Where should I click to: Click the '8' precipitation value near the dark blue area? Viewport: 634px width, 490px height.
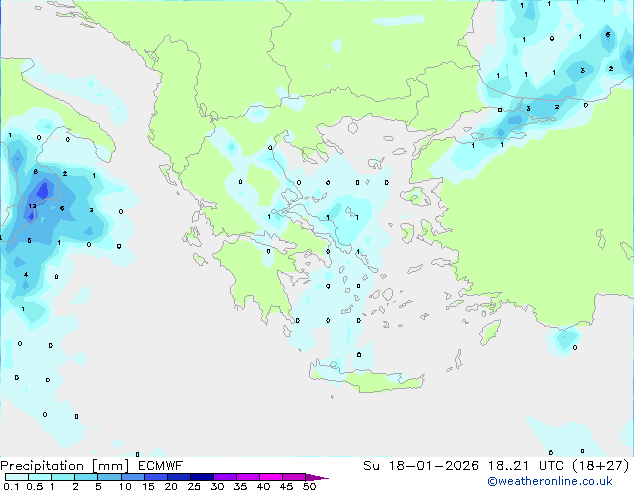pos(36,172)
